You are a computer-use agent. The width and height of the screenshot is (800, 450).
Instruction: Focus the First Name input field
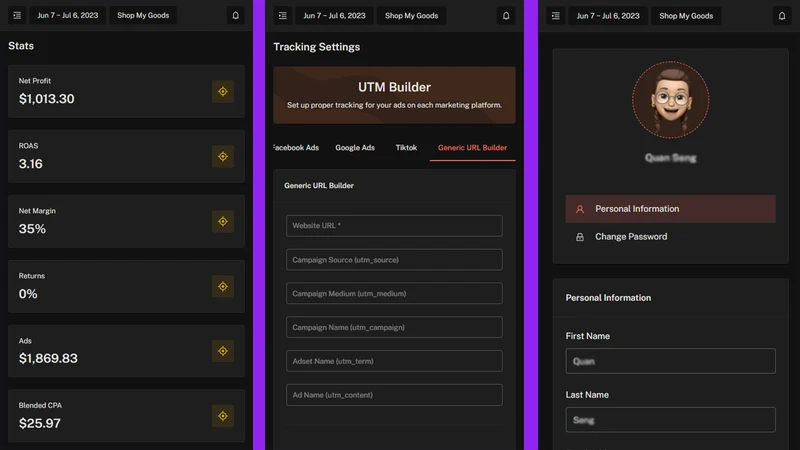point(670,361)
